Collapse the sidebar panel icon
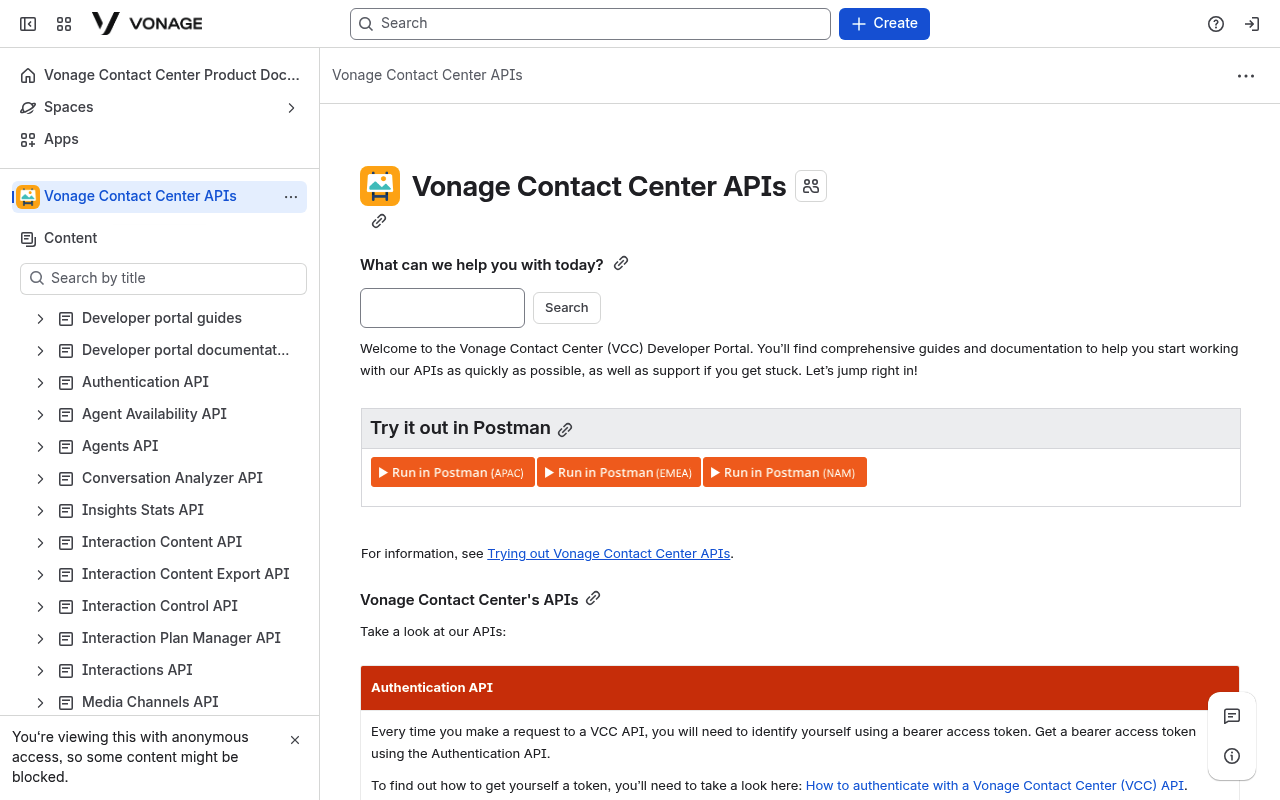Image resolution: width=1280 pixels, height=800 pixels. (28, 24)
